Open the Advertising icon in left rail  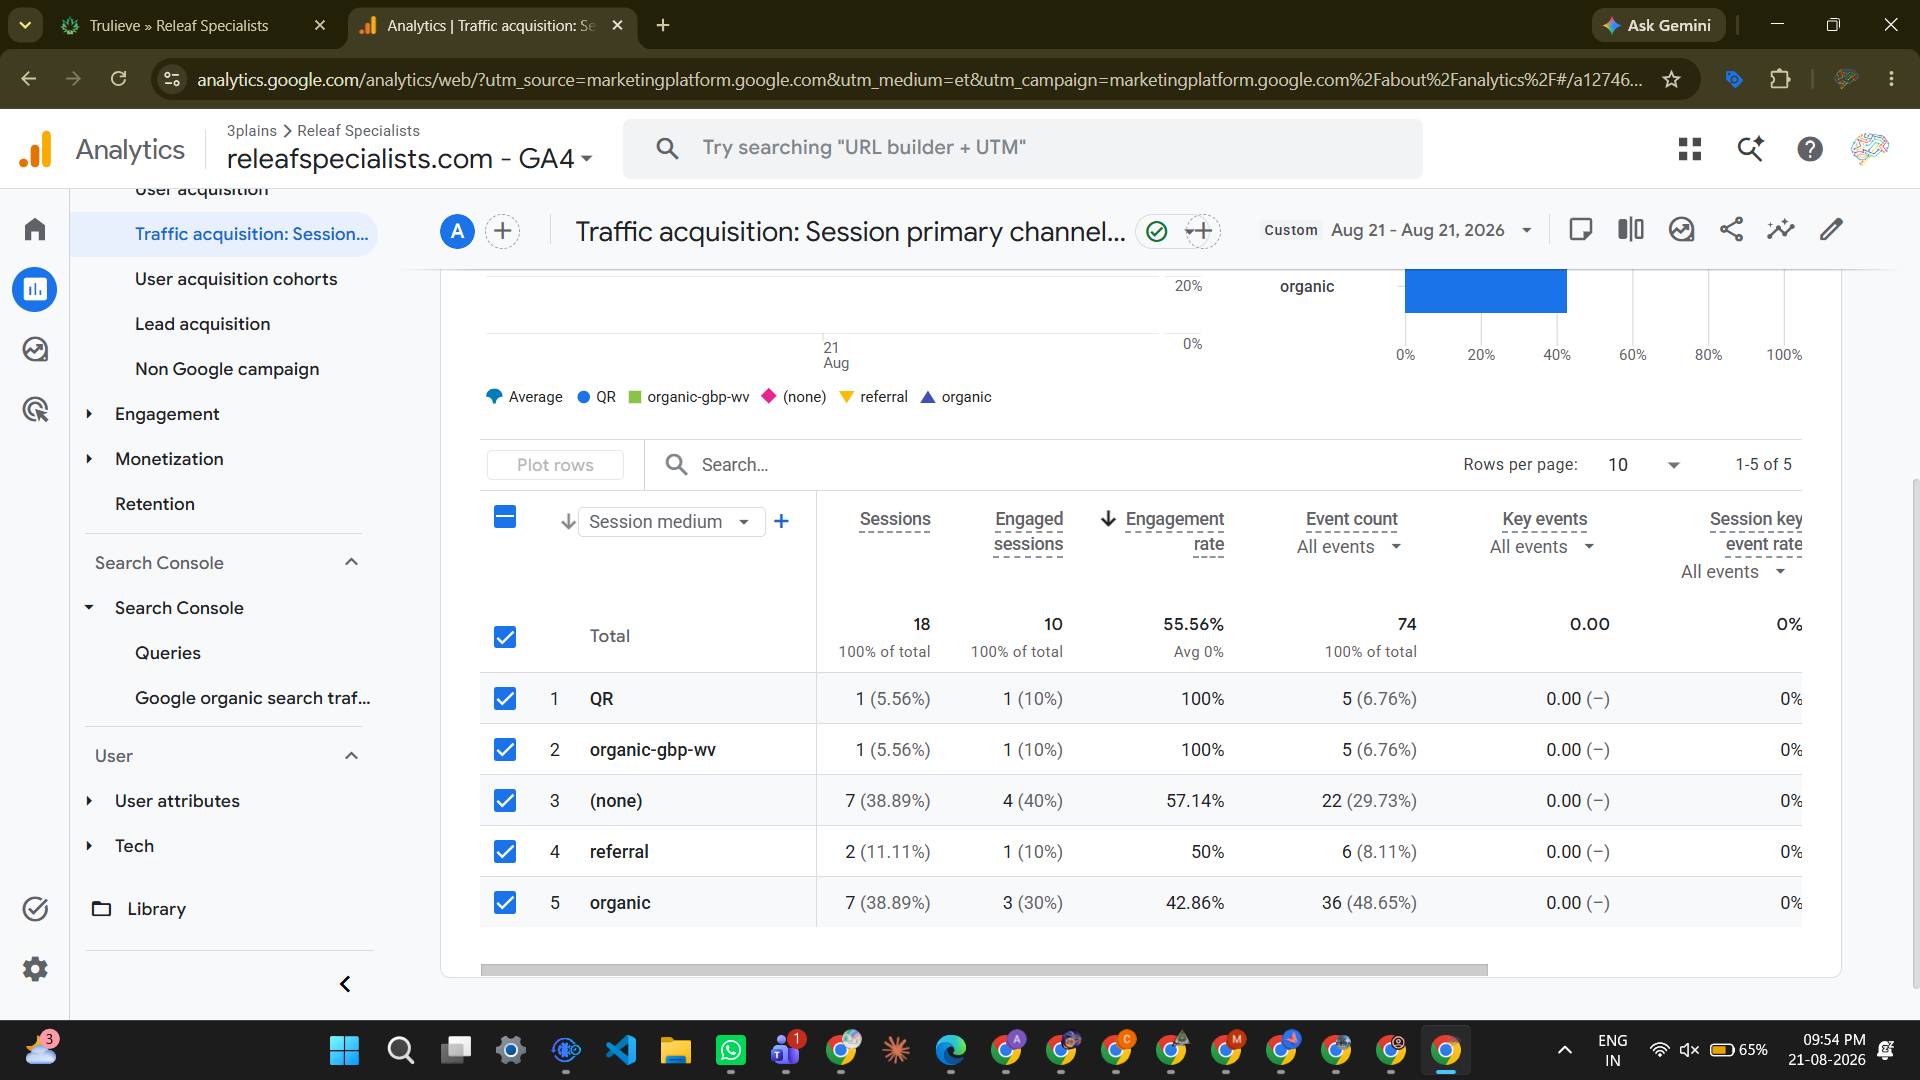35,410
